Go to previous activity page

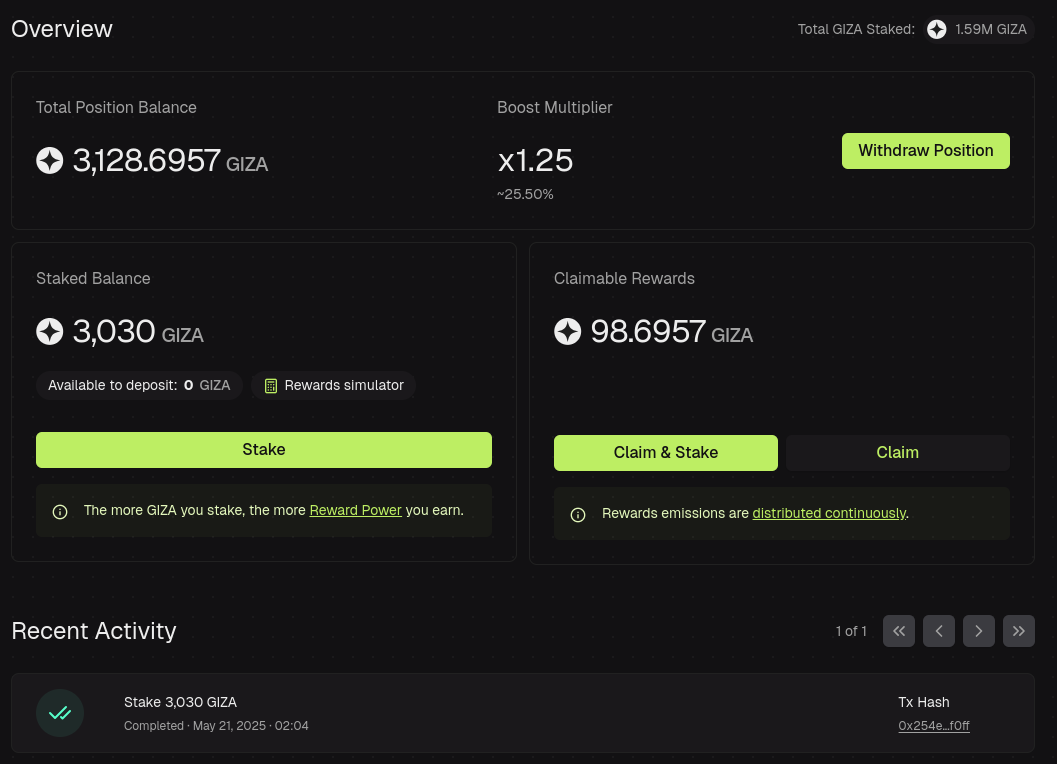tap(939, 631)
